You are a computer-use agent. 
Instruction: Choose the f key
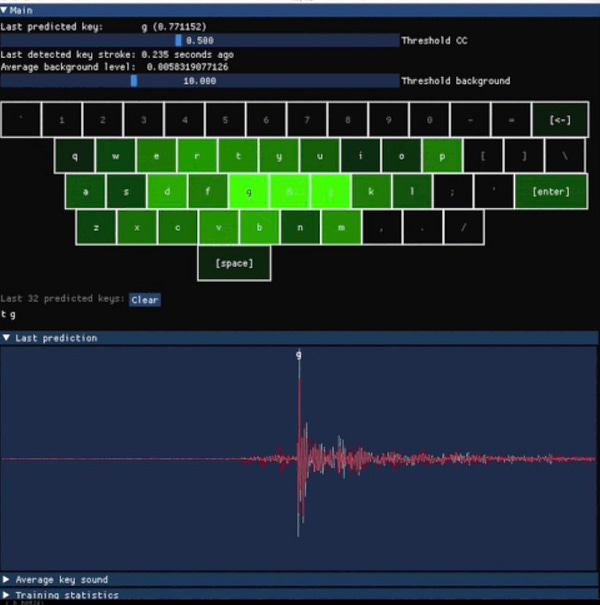[x=208, y=191]
